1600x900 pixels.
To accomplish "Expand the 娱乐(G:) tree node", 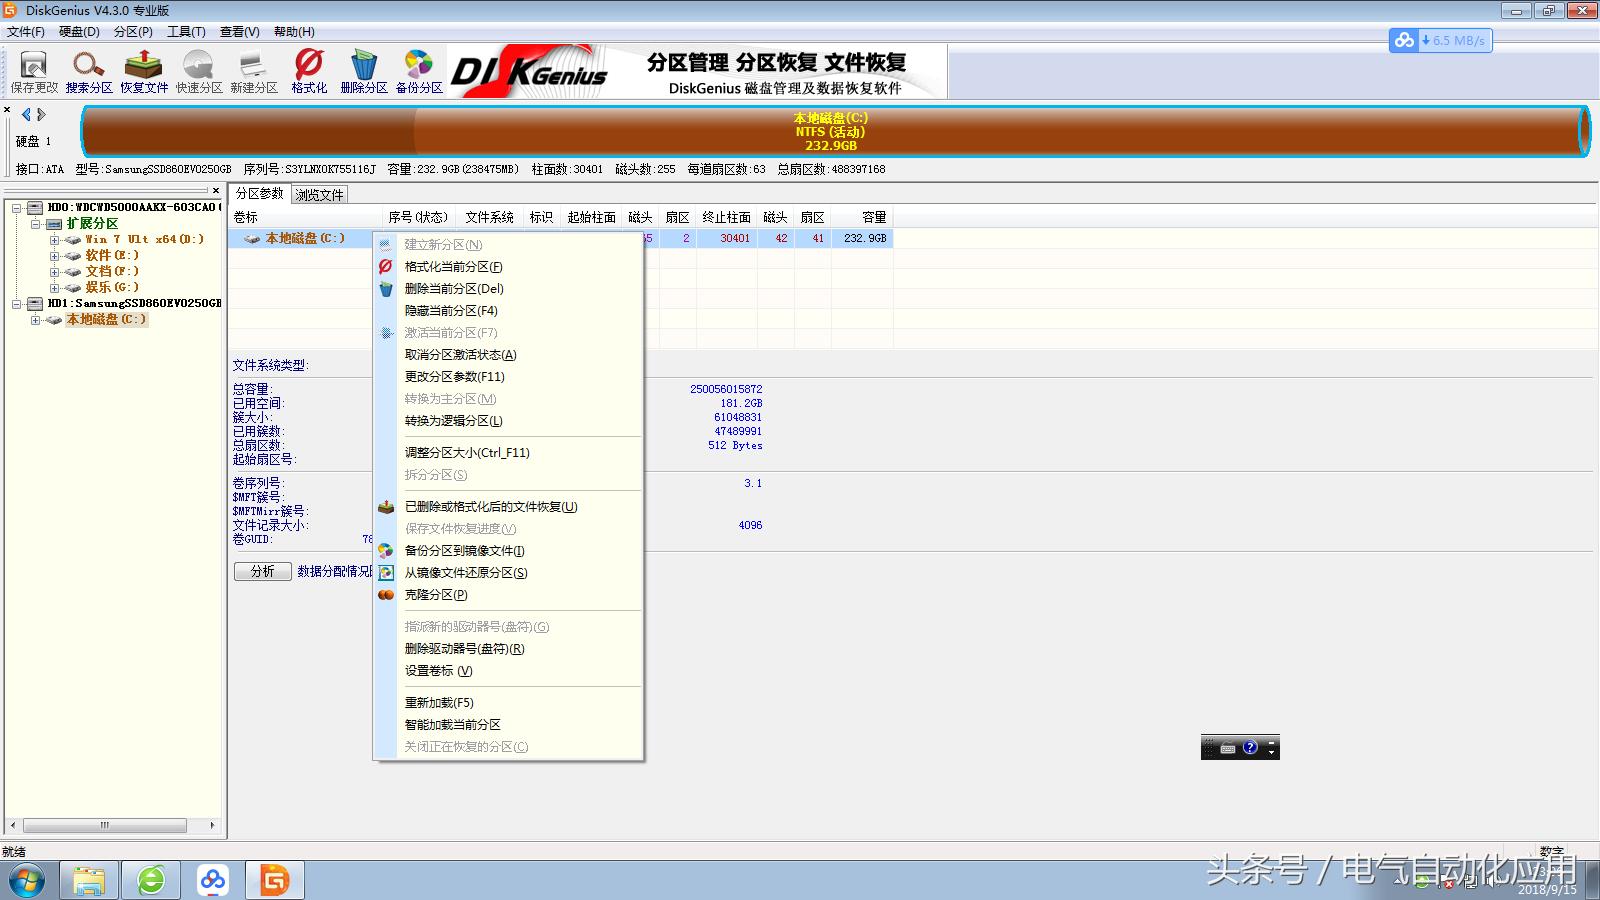I will point(57,287).
